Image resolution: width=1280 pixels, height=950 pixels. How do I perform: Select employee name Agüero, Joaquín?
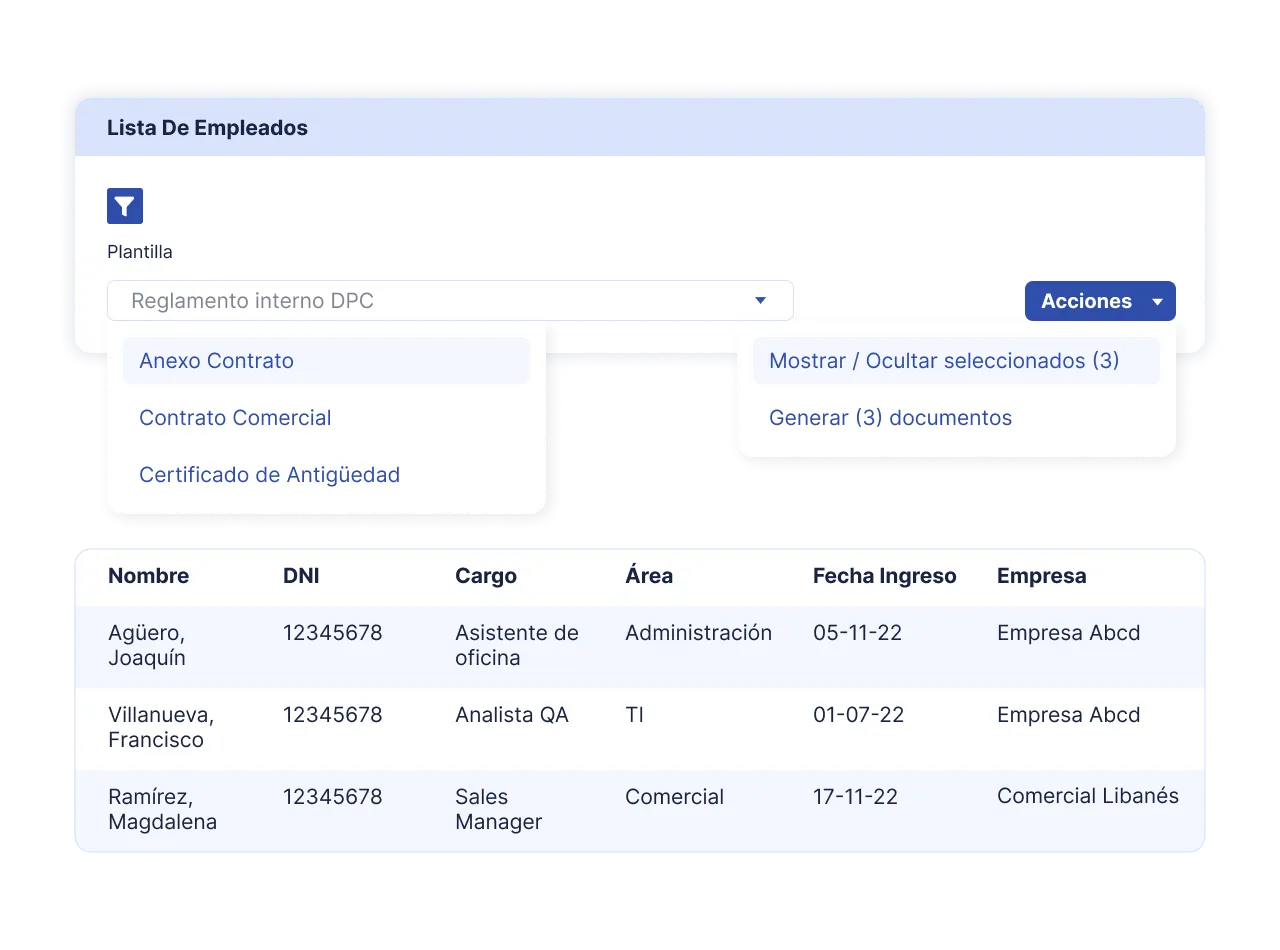click(147, 646)
